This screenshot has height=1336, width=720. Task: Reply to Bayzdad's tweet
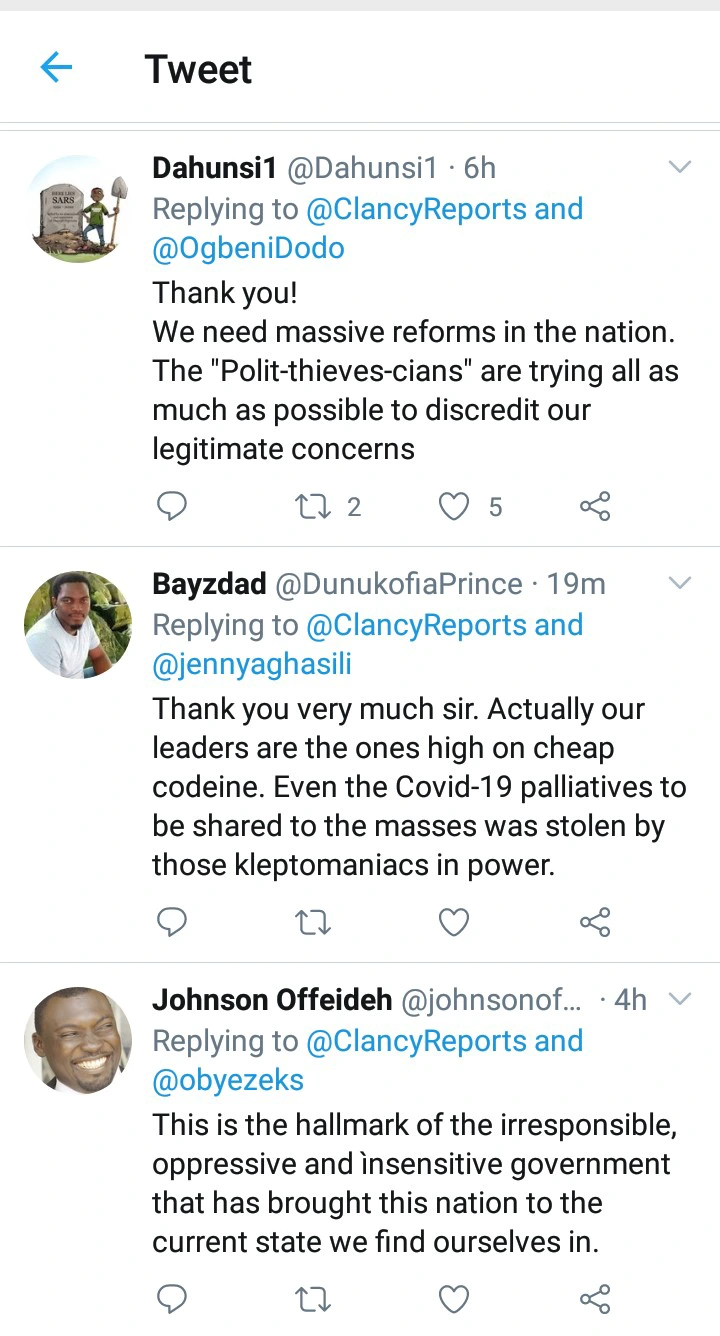pyautogui.click(x=172, y=922)
